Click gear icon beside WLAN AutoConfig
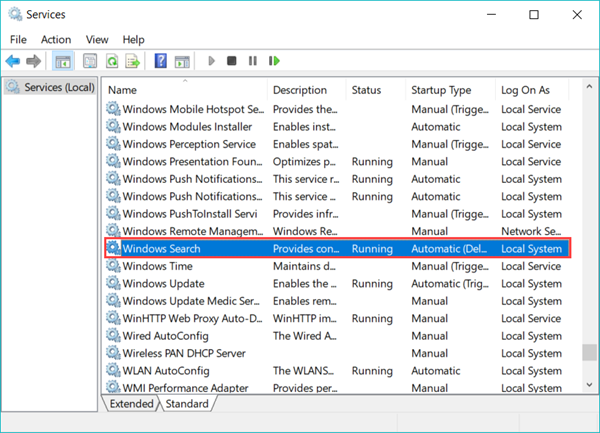The height and width of the screenshot is (433, 600). 113,370
